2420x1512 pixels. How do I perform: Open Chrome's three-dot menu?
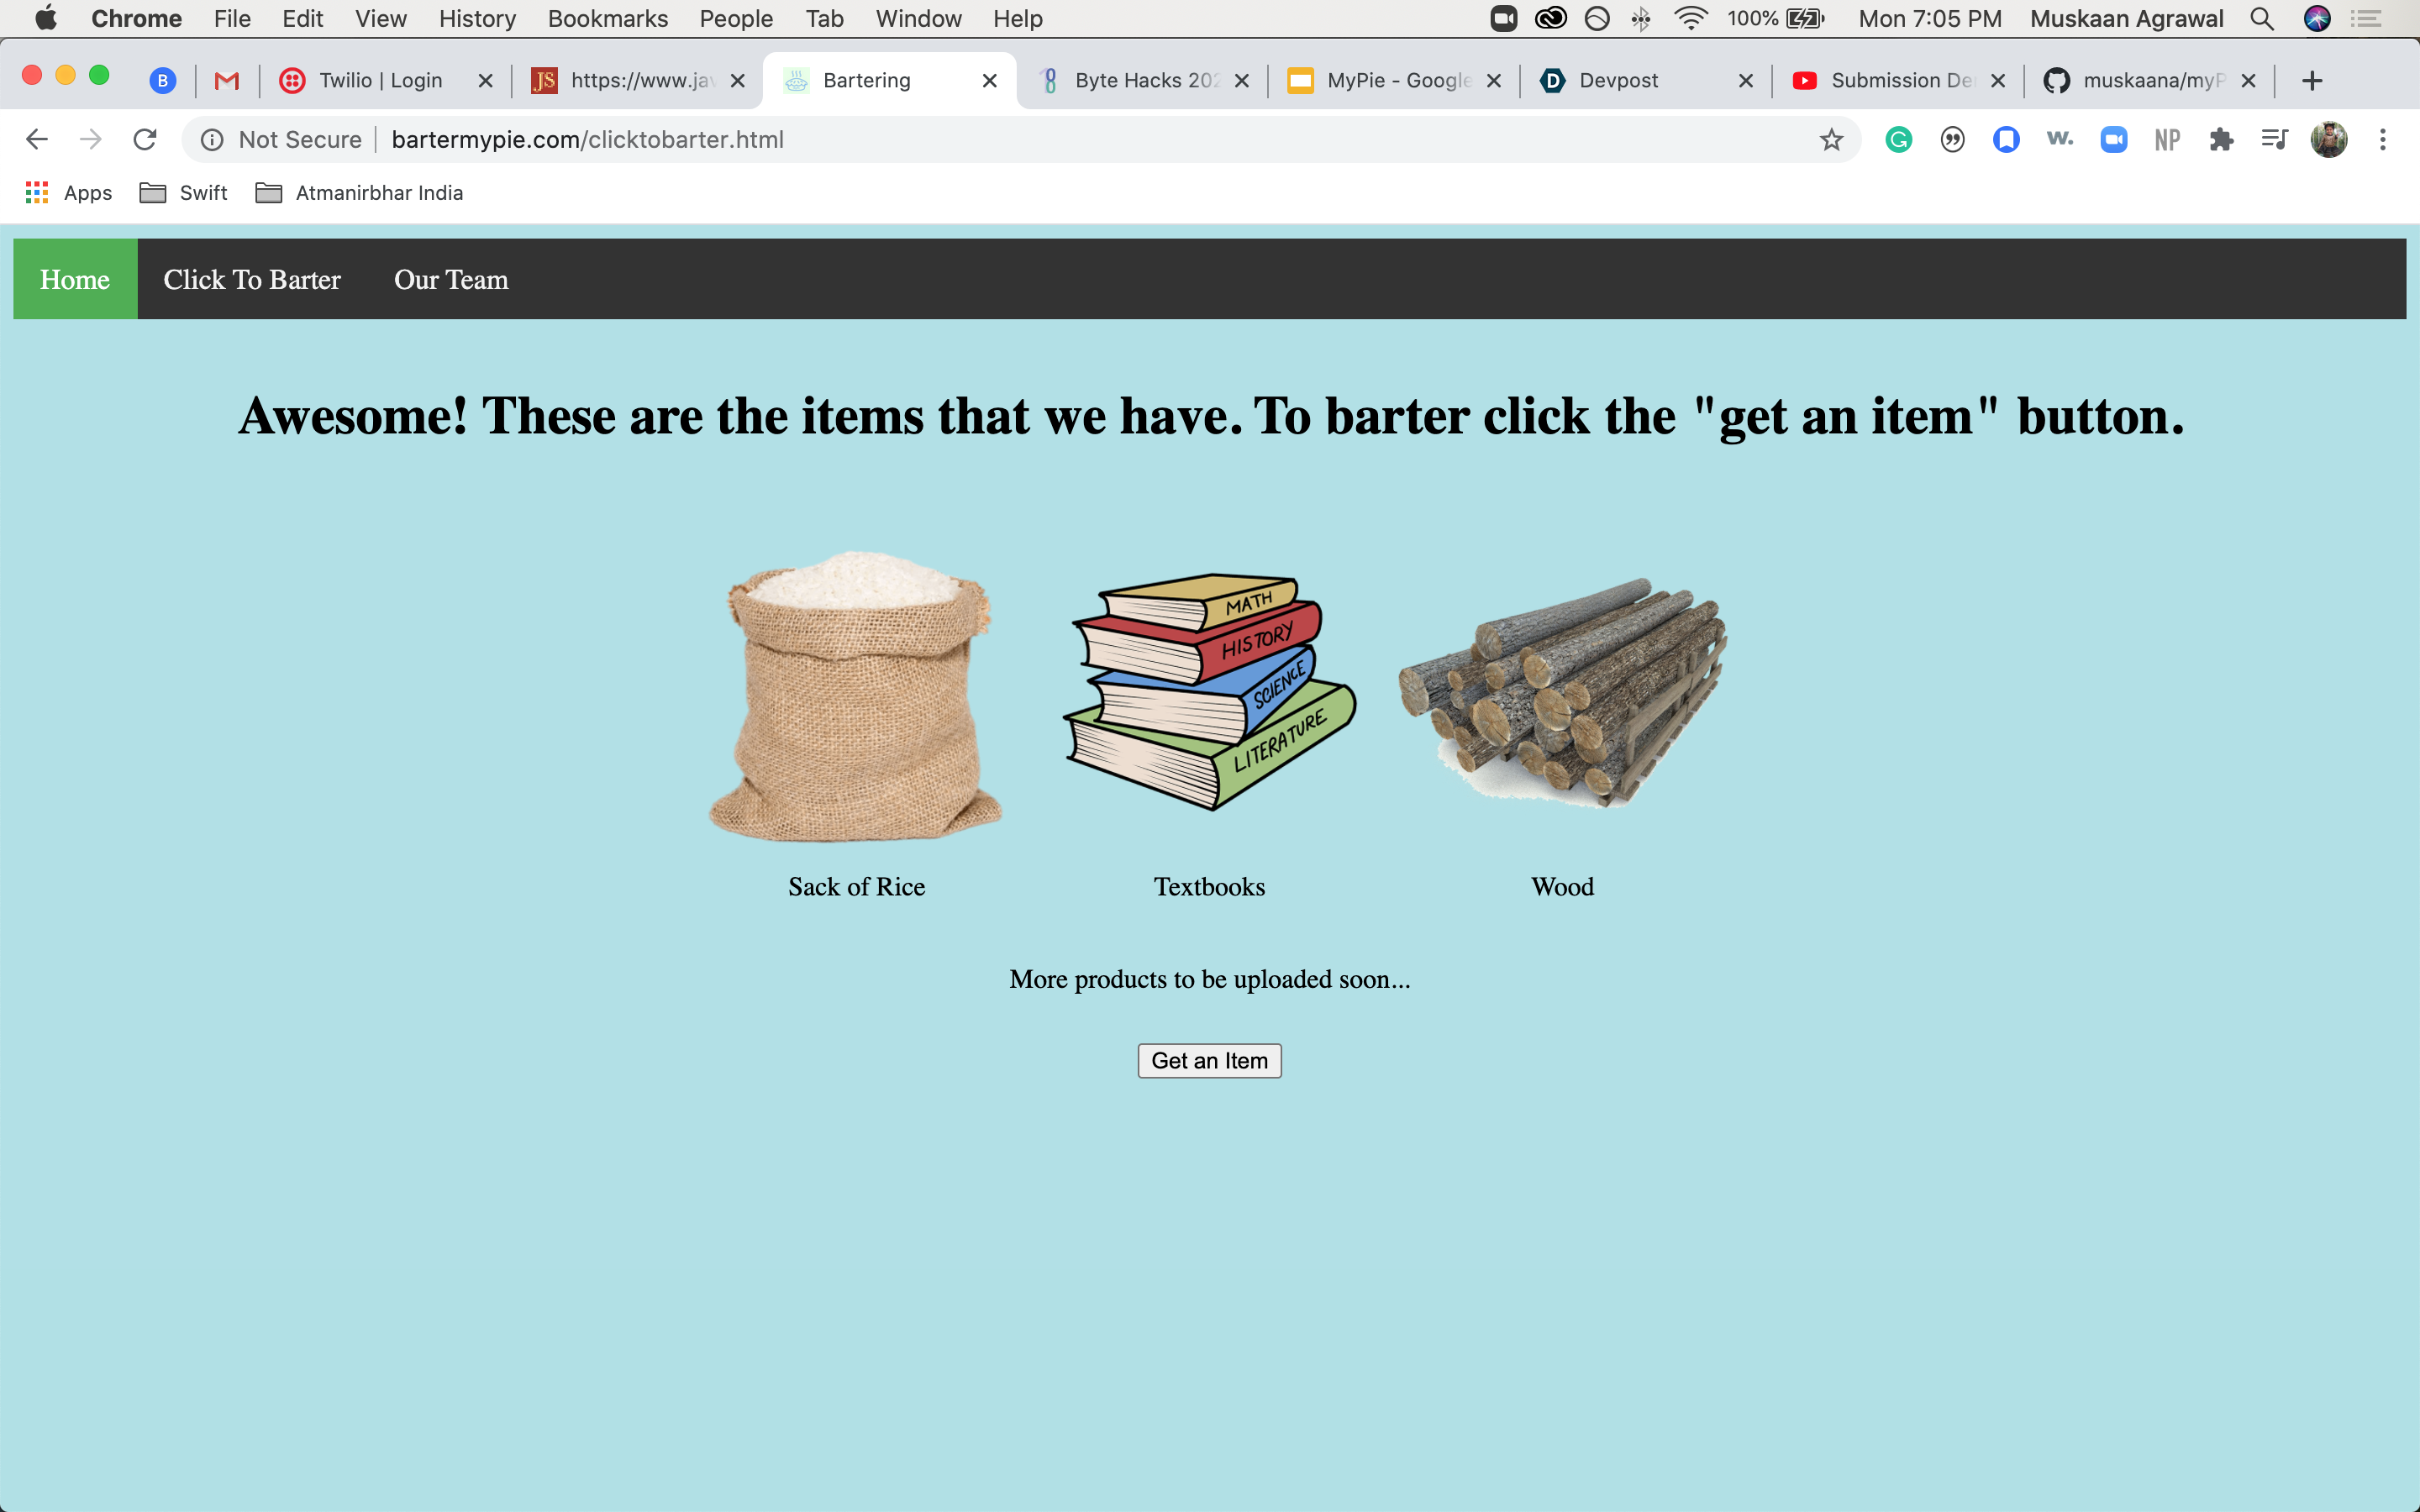(x=2383, y=139)
